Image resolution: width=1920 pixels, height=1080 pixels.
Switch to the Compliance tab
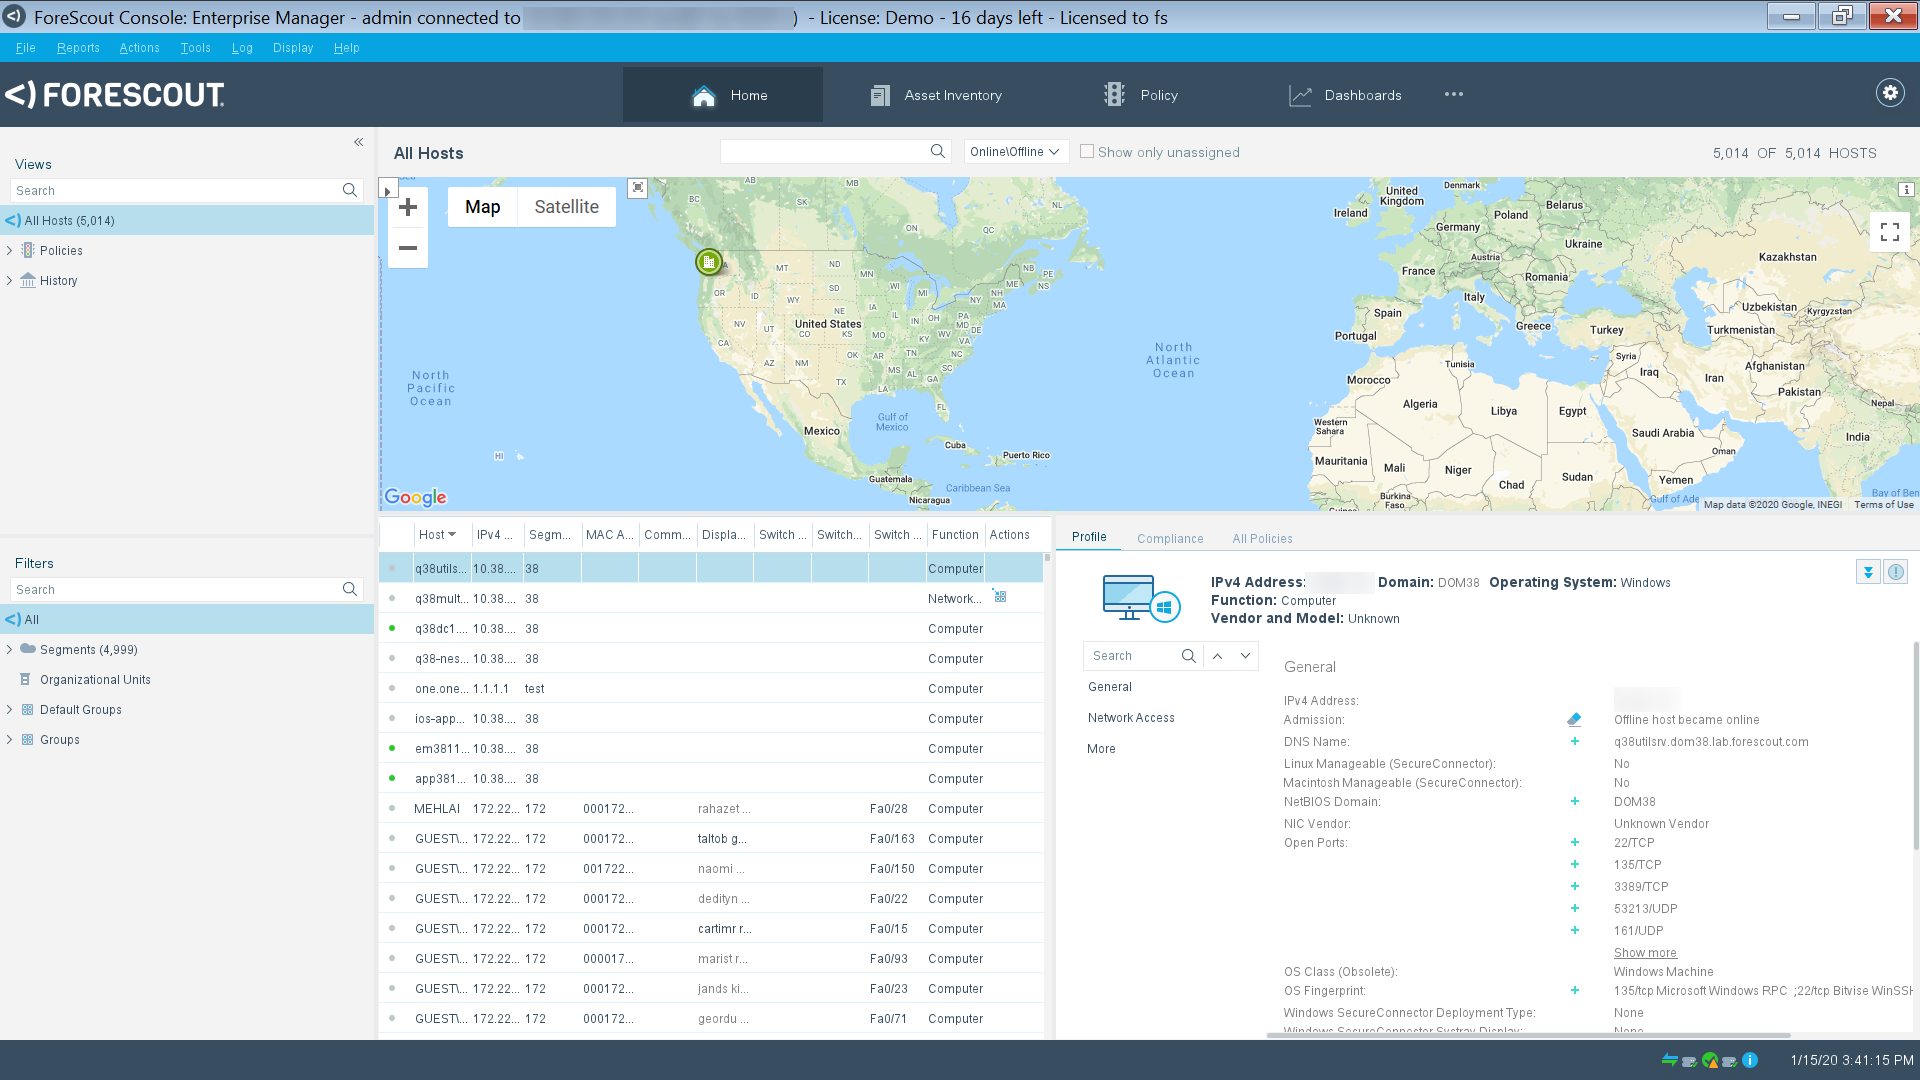pyautogui.click(x=1170, y=539)
